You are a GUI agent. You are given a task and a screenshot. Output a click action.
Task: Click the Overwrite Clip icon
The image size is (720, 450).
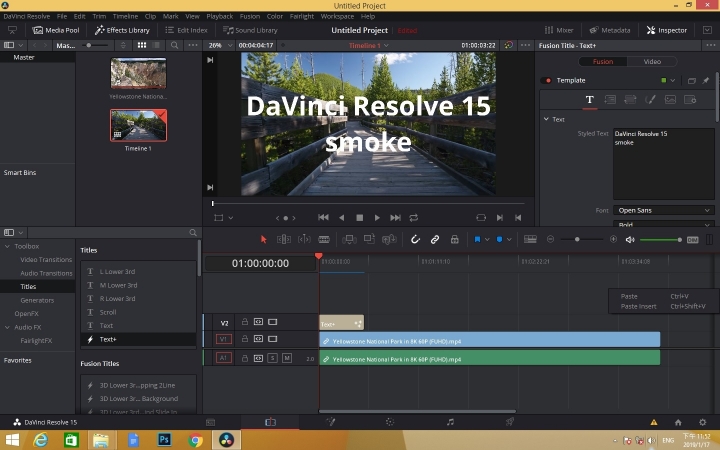click(369, 239)
